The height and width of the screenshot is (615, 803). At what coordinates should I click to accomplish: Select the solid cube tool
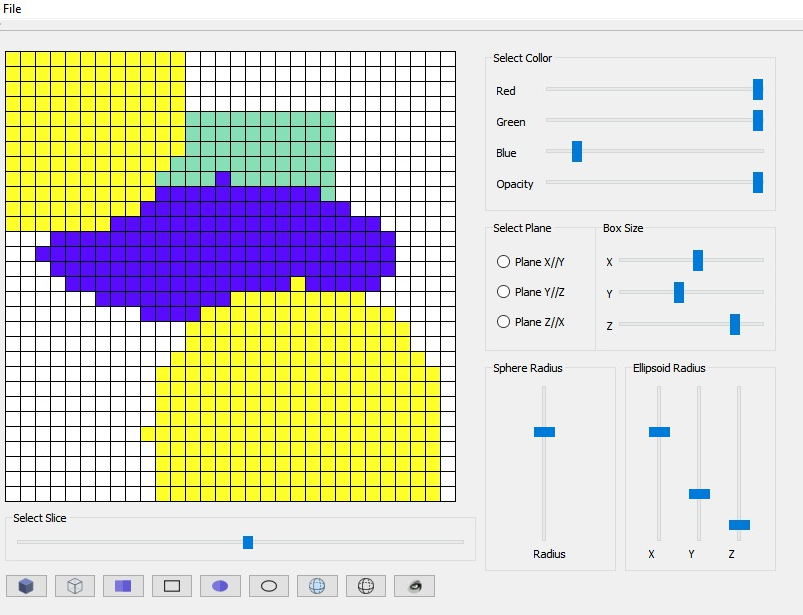click(x=26, y=586)
